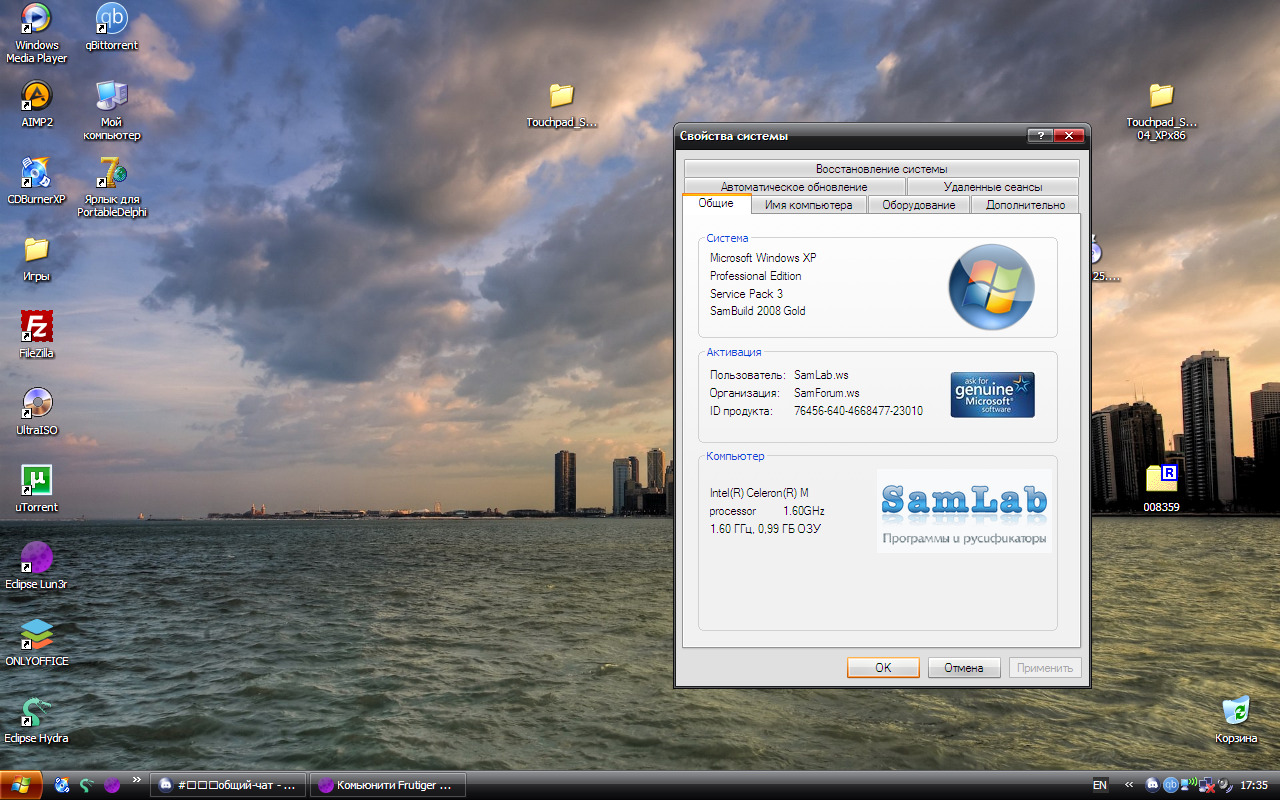Select the ONLYOFFICE desktop shortcut

(x=37, y=634)
